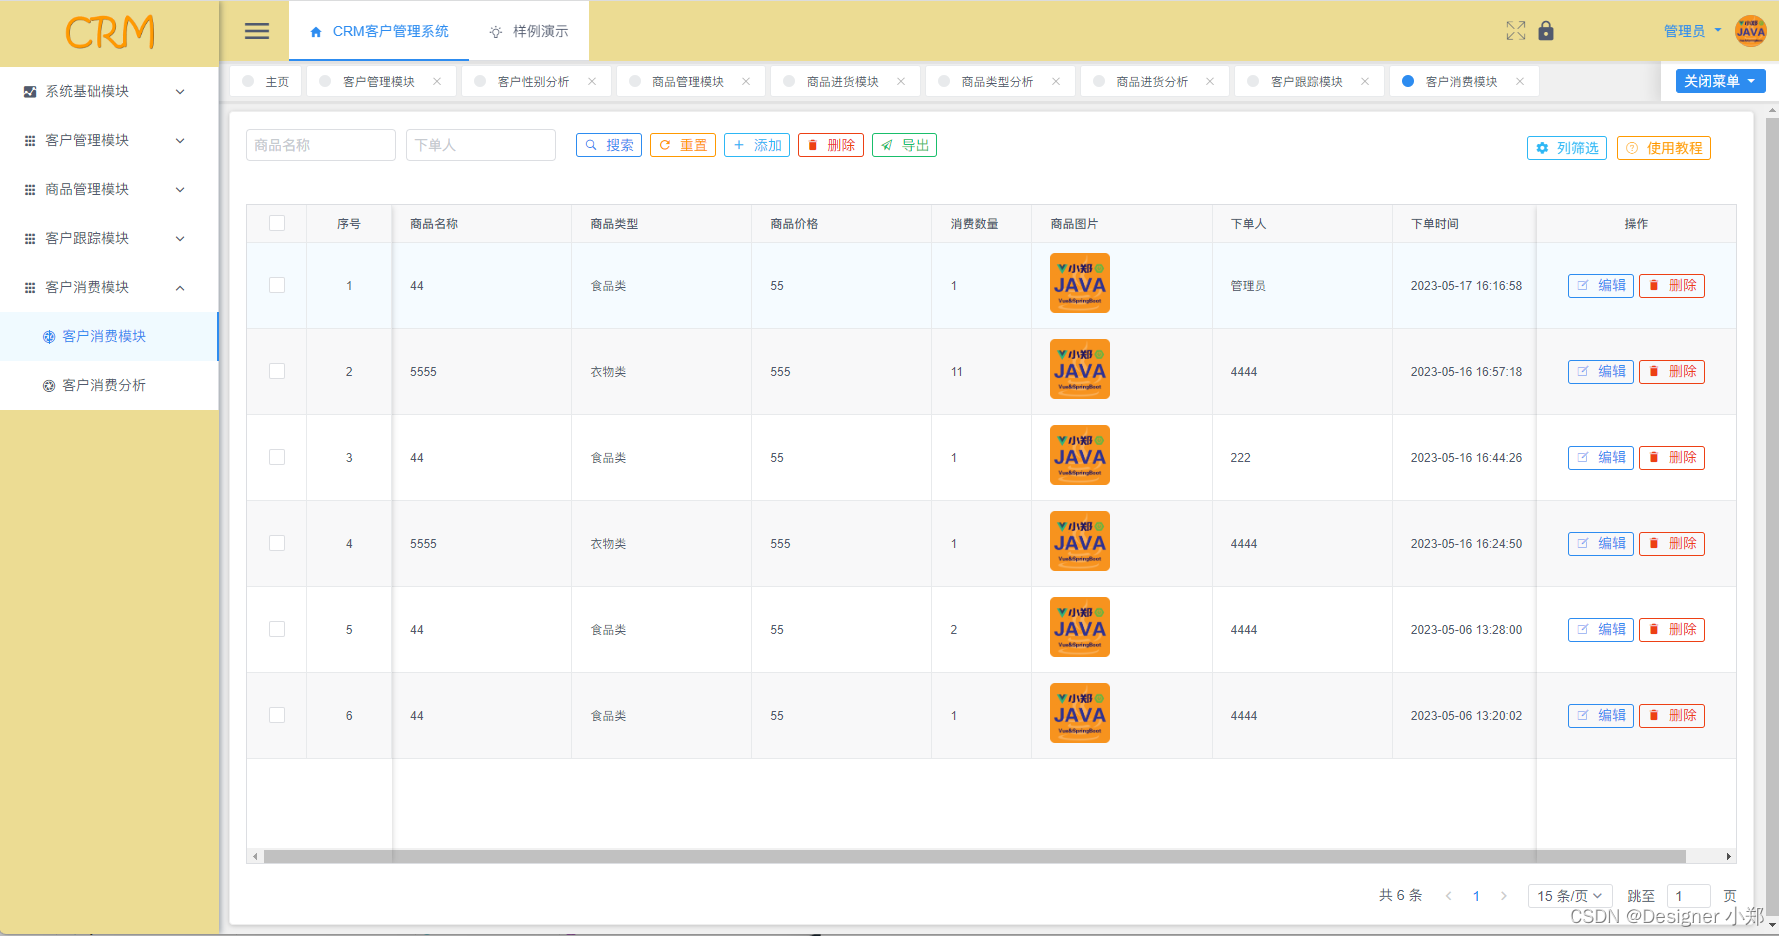The width and height of the screenshot is (1779, 936).
Task: Close the 客户跟踪模块 tab
Action: click(1365, 82)
